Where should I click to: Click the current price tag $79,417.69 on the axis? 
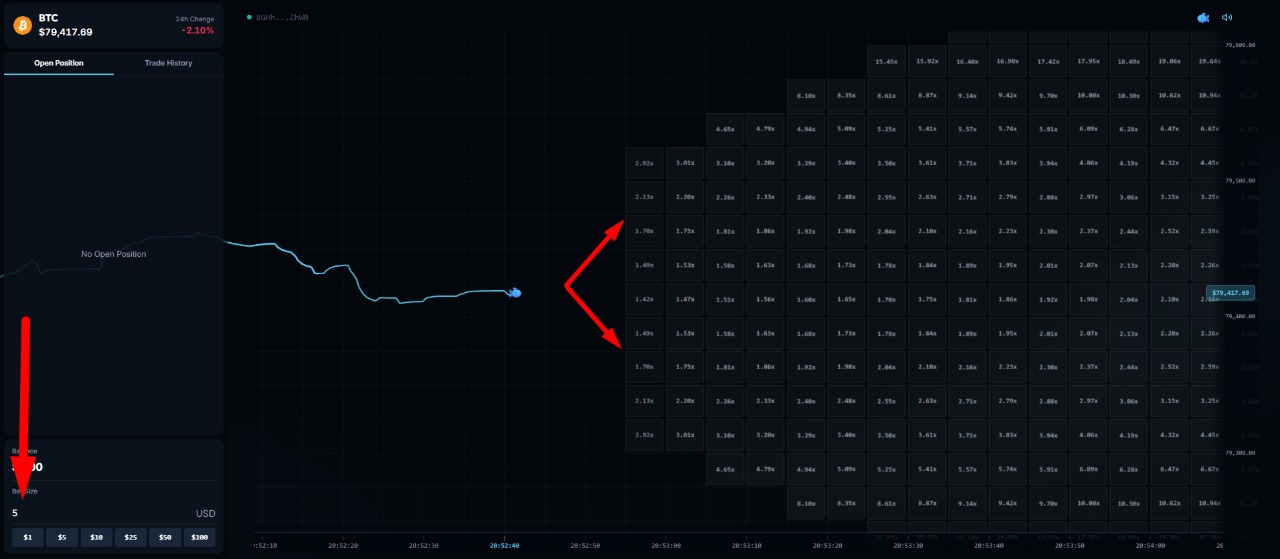click(1230, 293)
